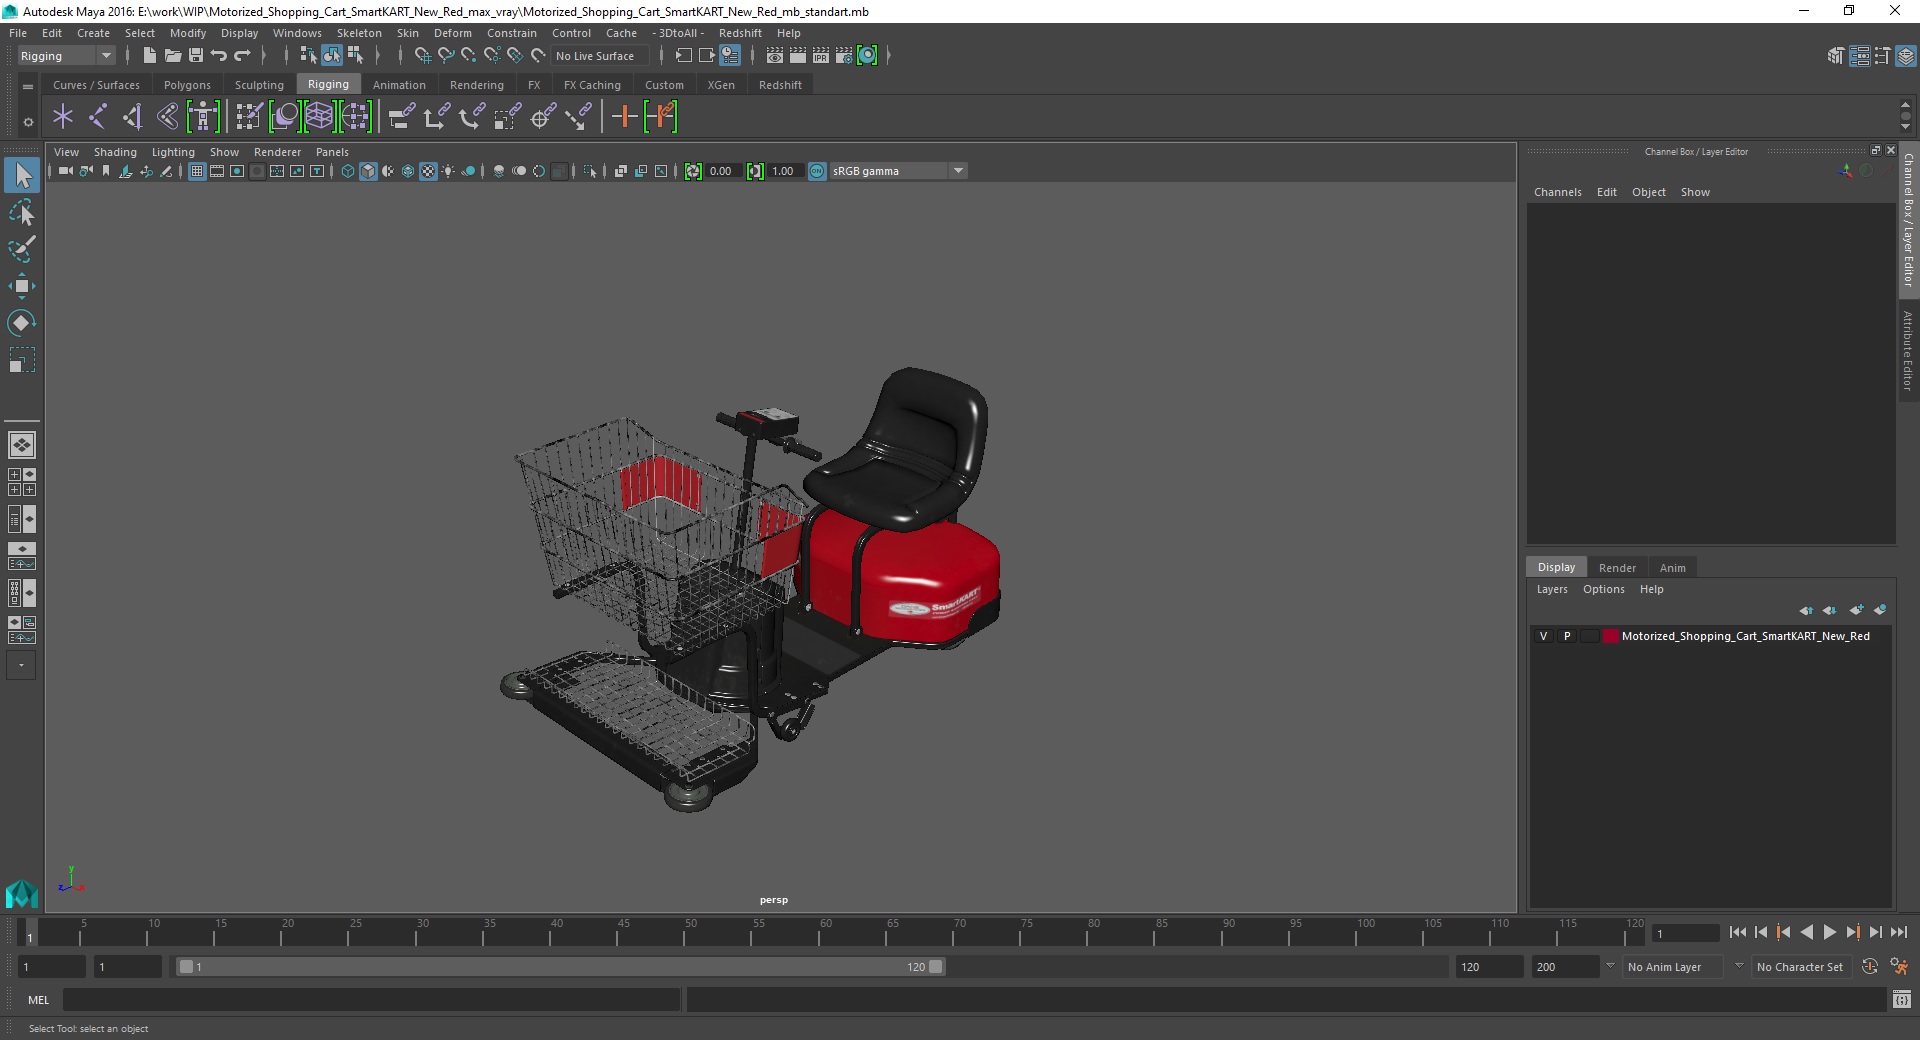Toggle Snap to Grids icon
This screenshot has width=1920, height=1040.
[x=422, y=56]
